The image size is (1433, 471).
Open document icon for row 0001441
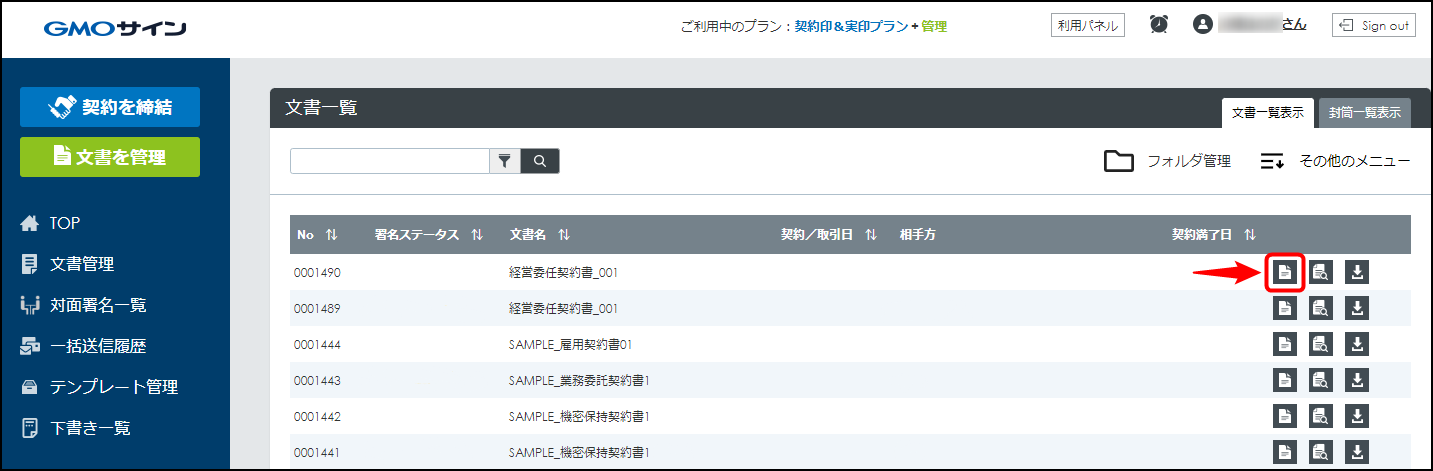tap(1285, 452)
